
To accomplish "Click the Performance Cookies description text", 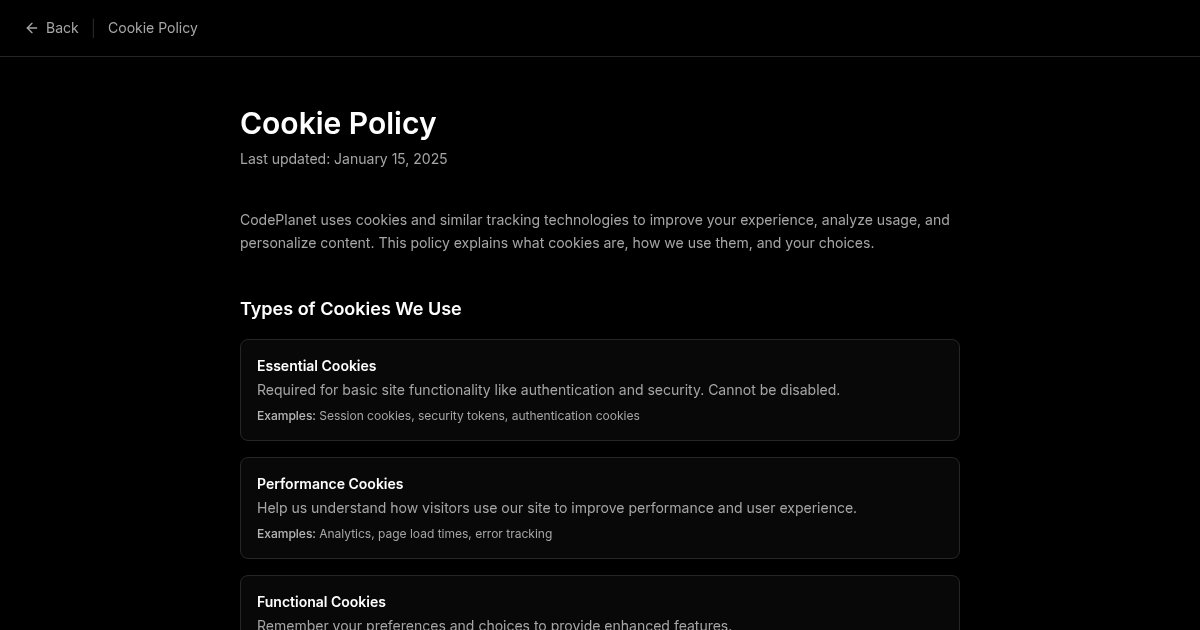I will [556, 508].
